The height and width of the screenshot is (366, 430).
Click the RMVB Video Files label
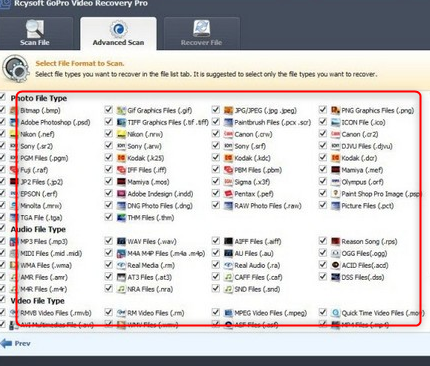click(56, 313)
